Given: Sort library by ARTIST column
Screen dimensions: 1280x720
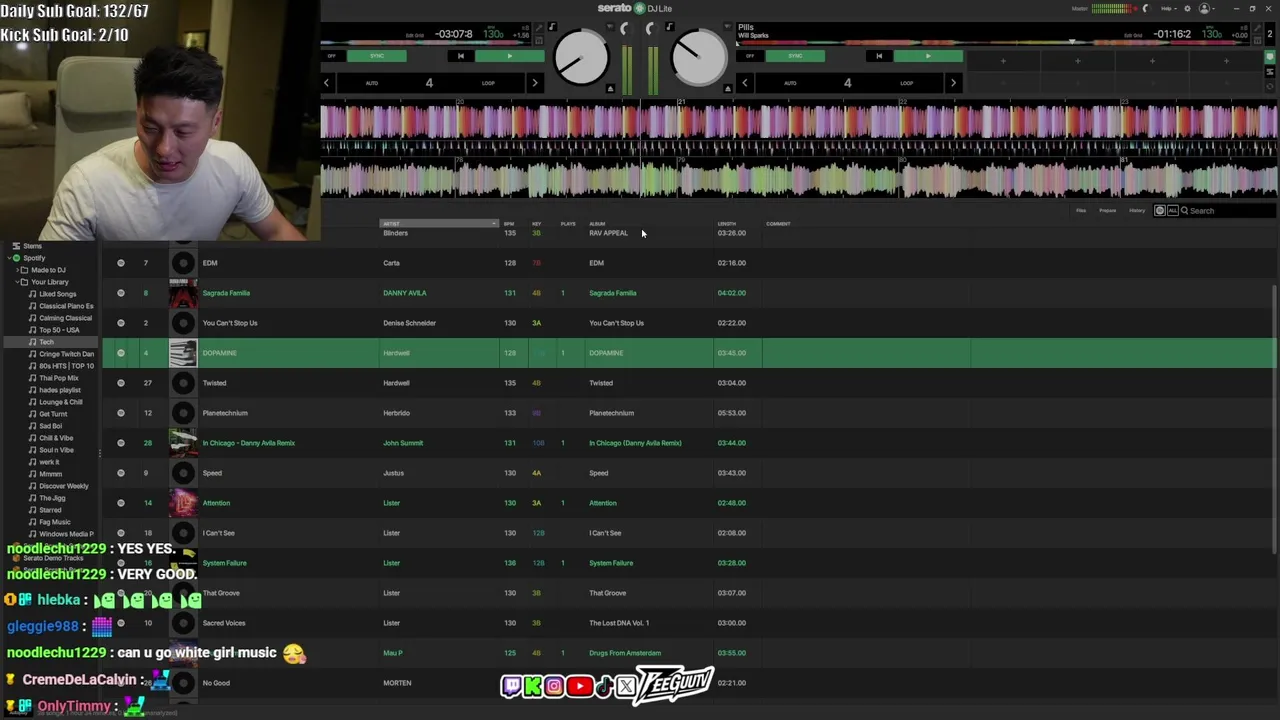Looking at the screenshot, I should [x=438, y=224].
